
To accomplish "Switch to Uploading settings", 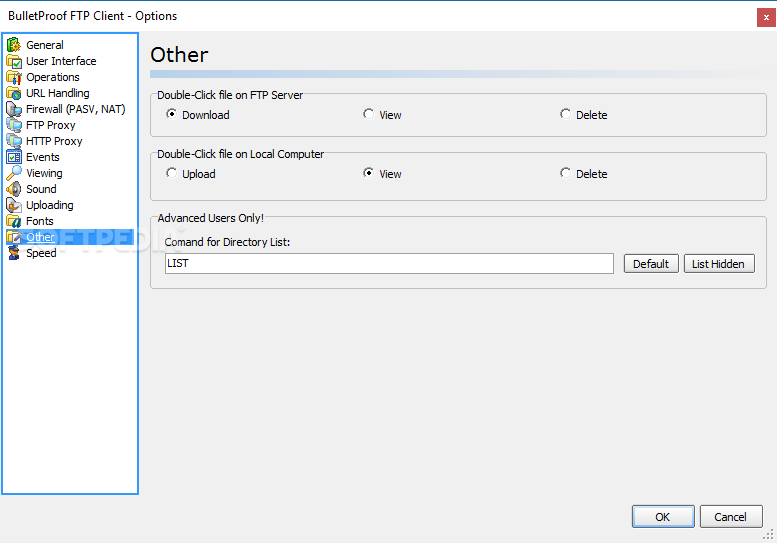I will pos(50,205).
